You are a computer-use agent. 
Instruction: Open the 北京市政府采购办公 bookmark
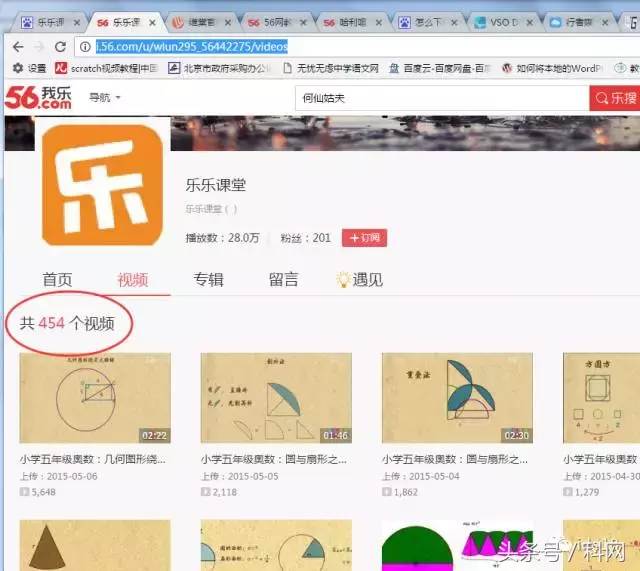[220, 68]
